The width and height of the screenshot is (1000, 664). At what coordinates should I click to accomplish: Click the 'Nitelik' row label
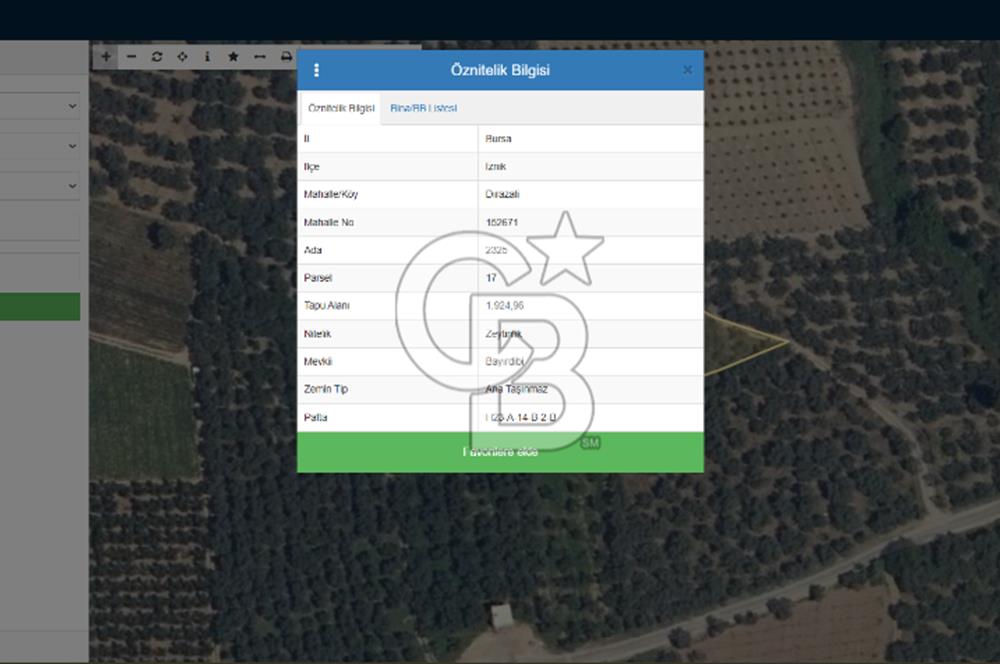point(318,334)
